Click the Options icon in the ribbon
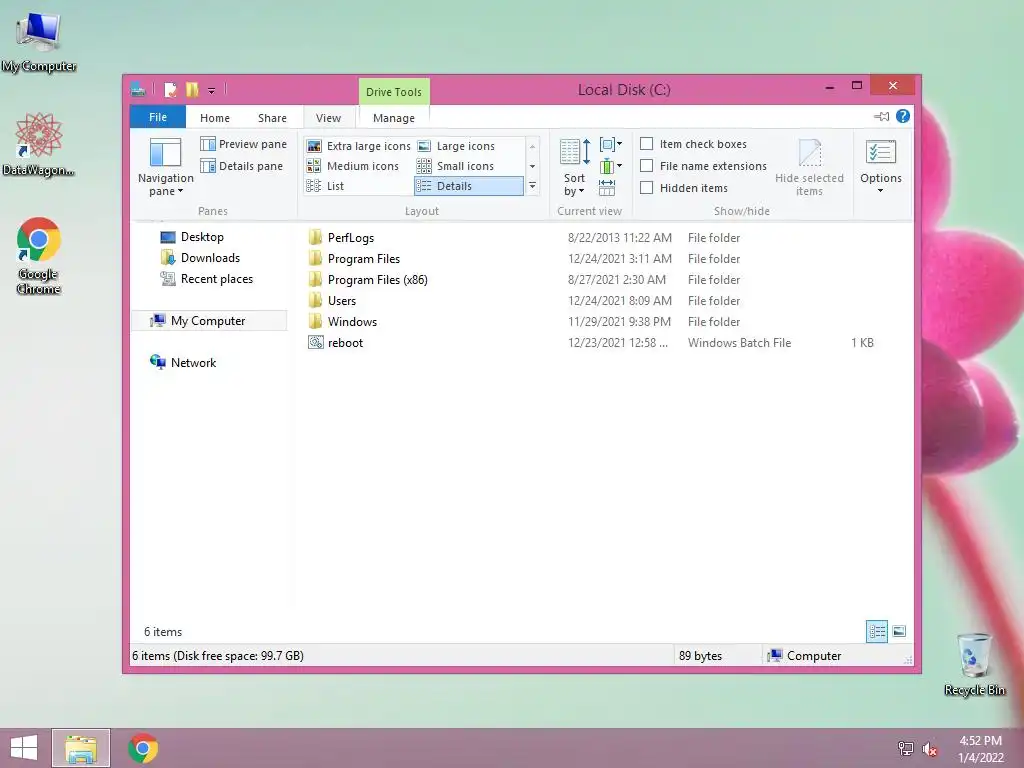 coord(880,153)
